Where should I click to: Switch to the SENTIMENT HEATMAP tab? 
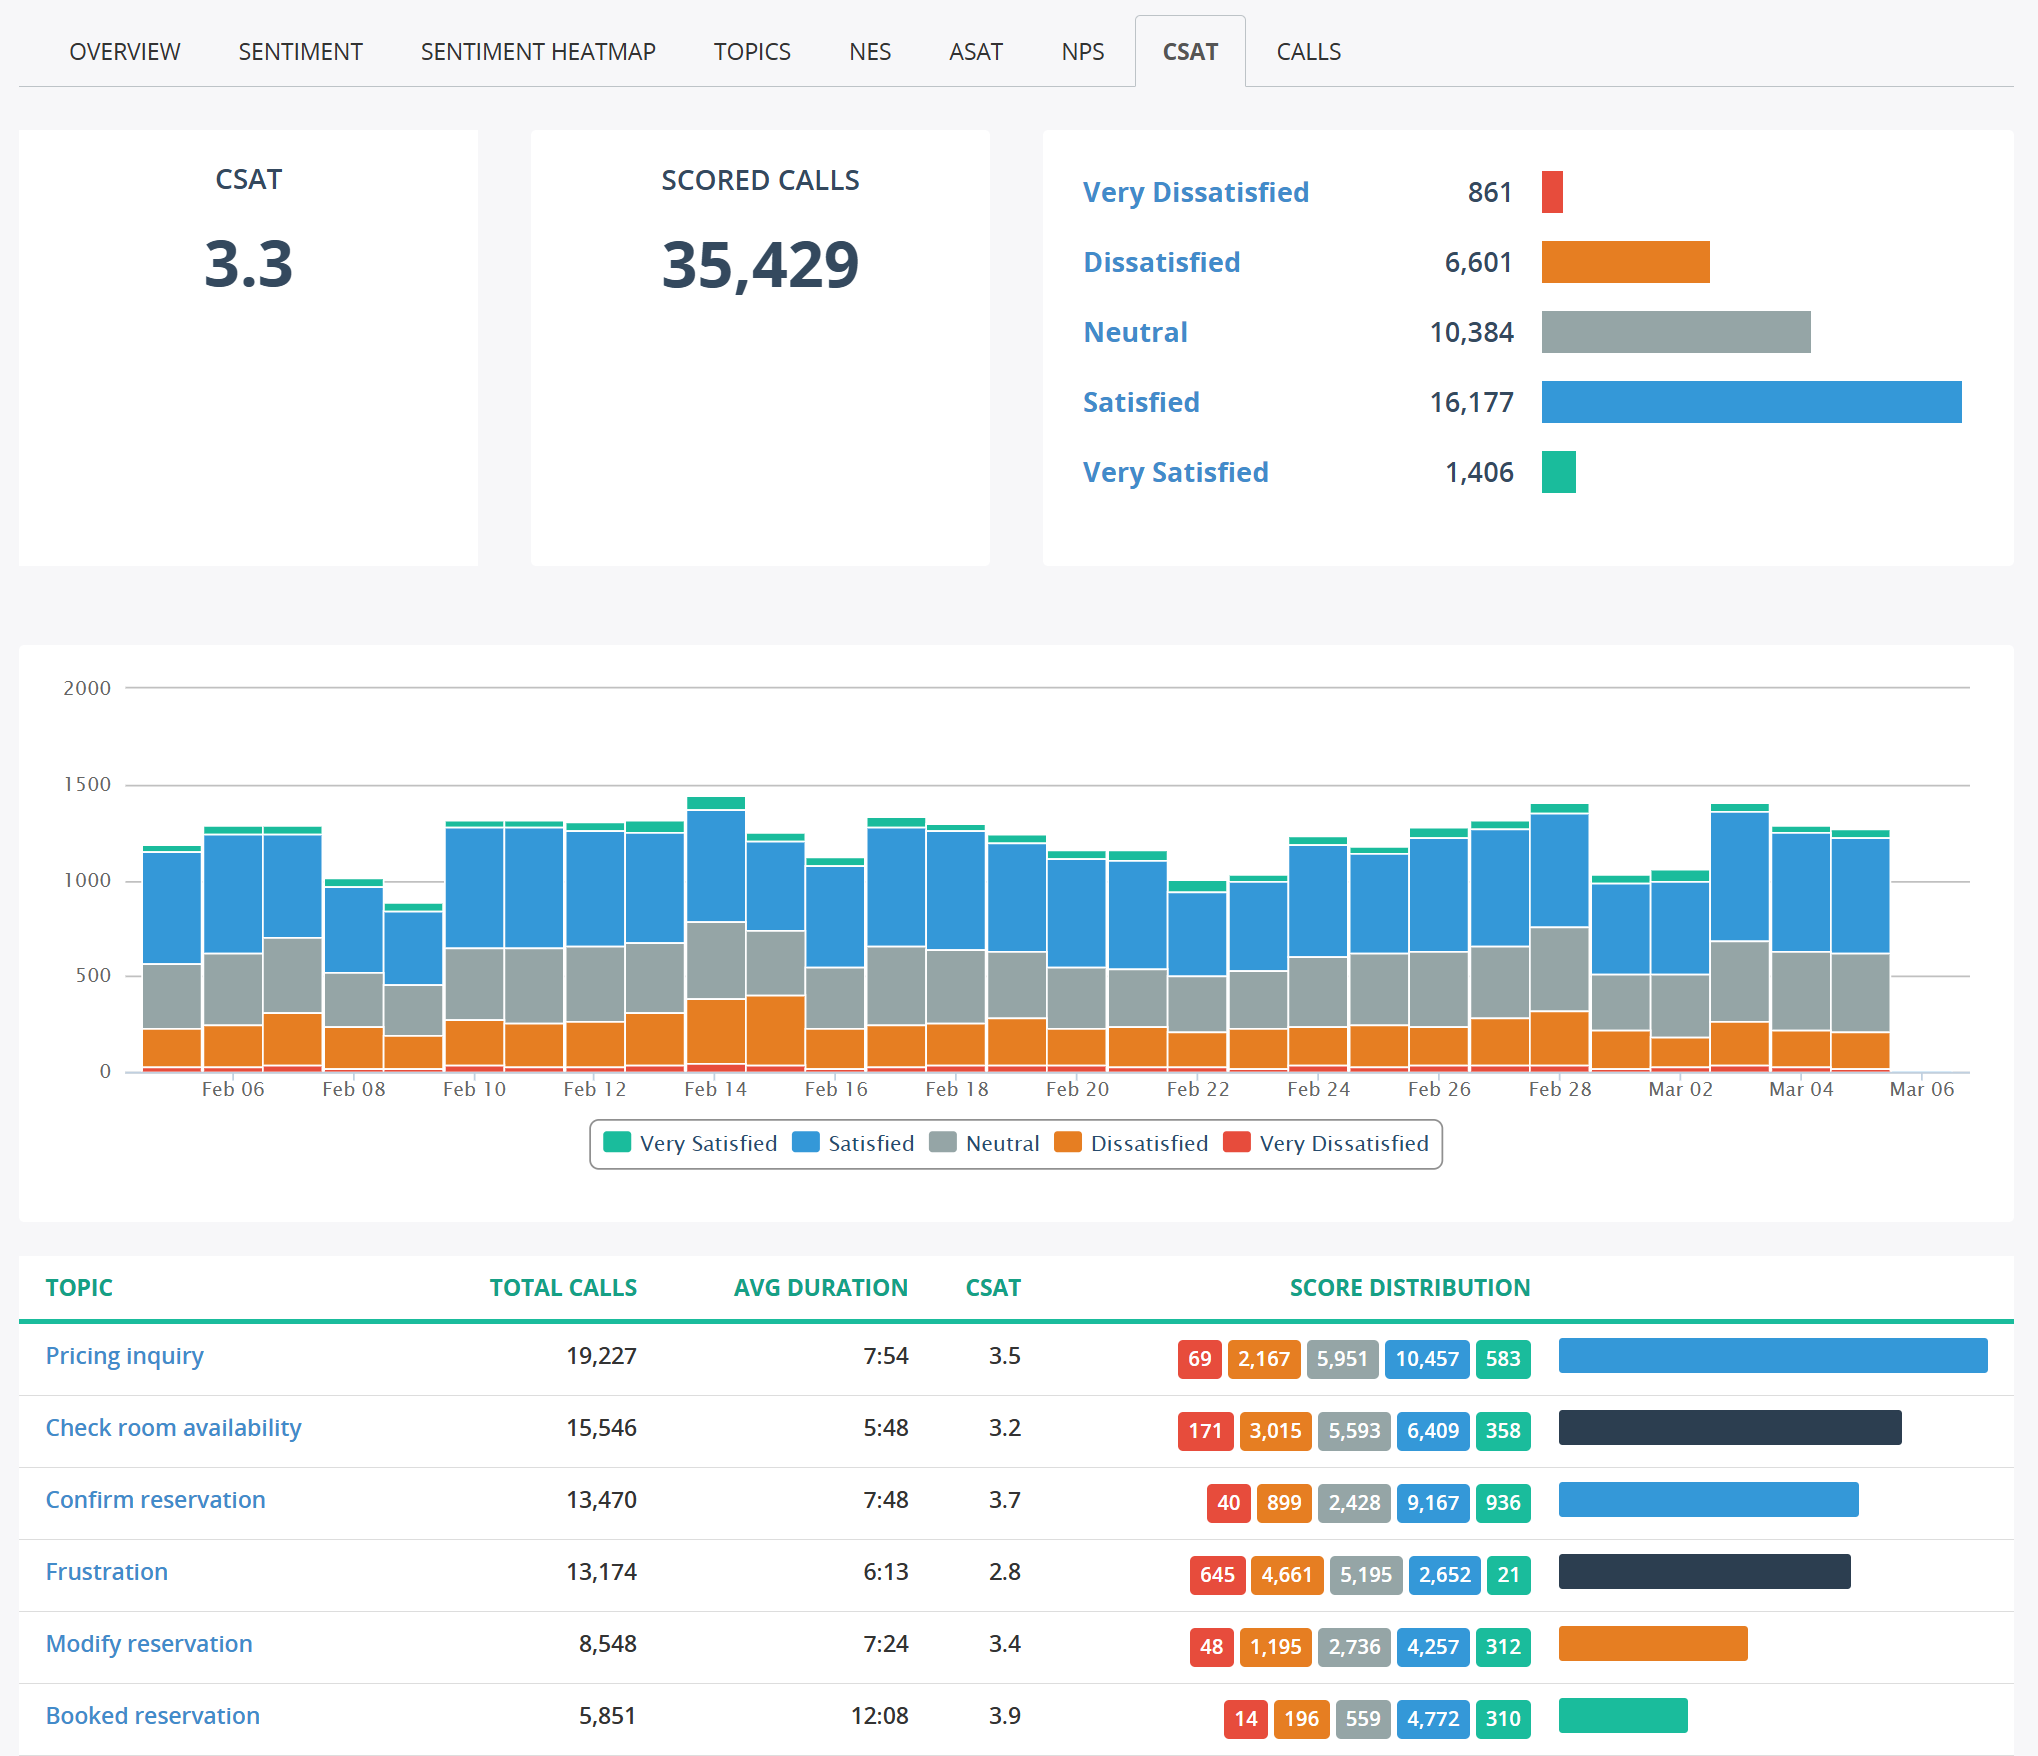538,52
